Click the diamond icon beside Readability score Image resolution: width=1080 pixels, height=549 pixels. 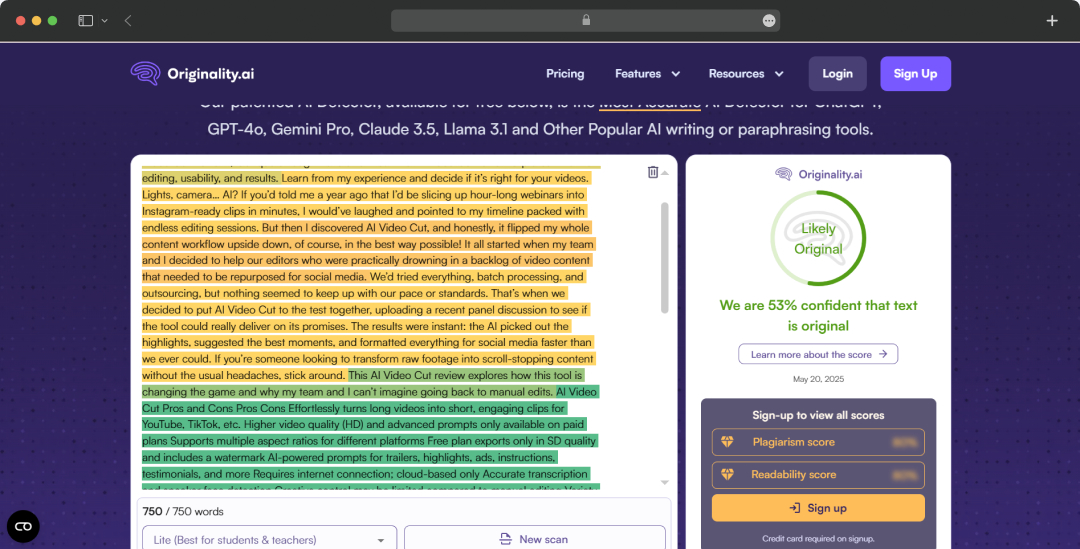point(727,474)
